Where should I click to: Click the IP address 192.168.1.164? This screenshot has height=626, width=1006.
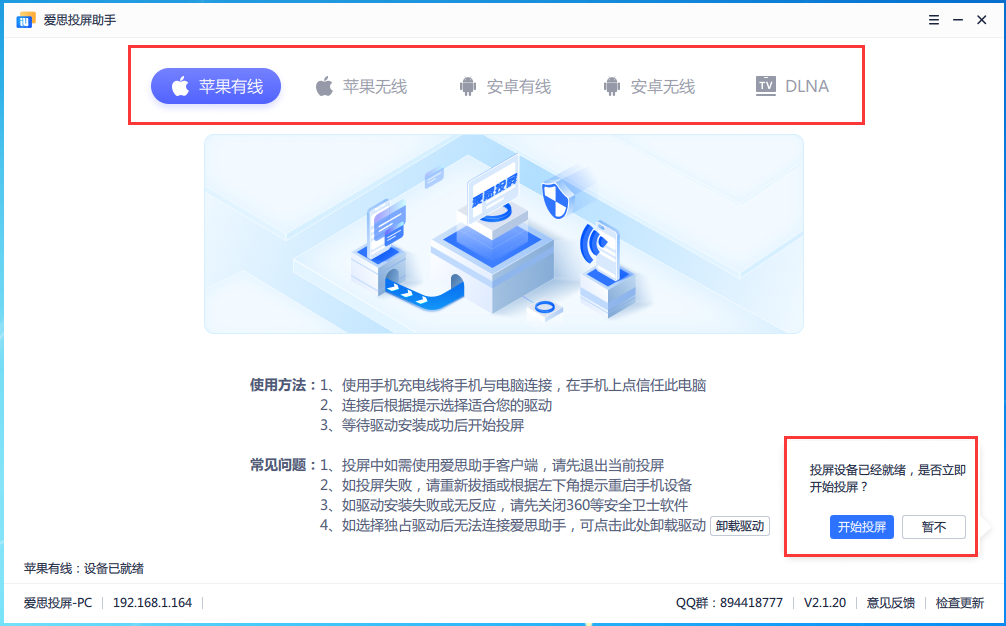[150, 602]
